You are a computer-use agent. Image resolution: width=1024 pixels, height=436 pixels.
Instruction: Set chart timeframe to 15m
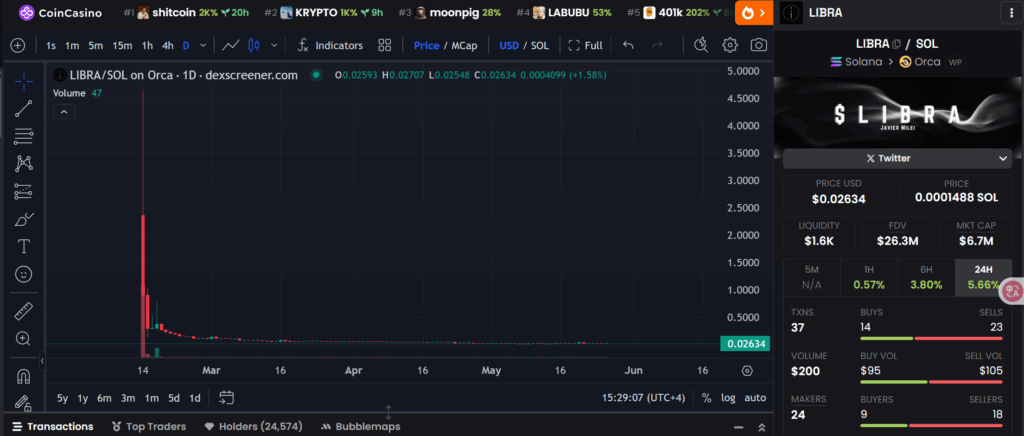coord(122,46)
